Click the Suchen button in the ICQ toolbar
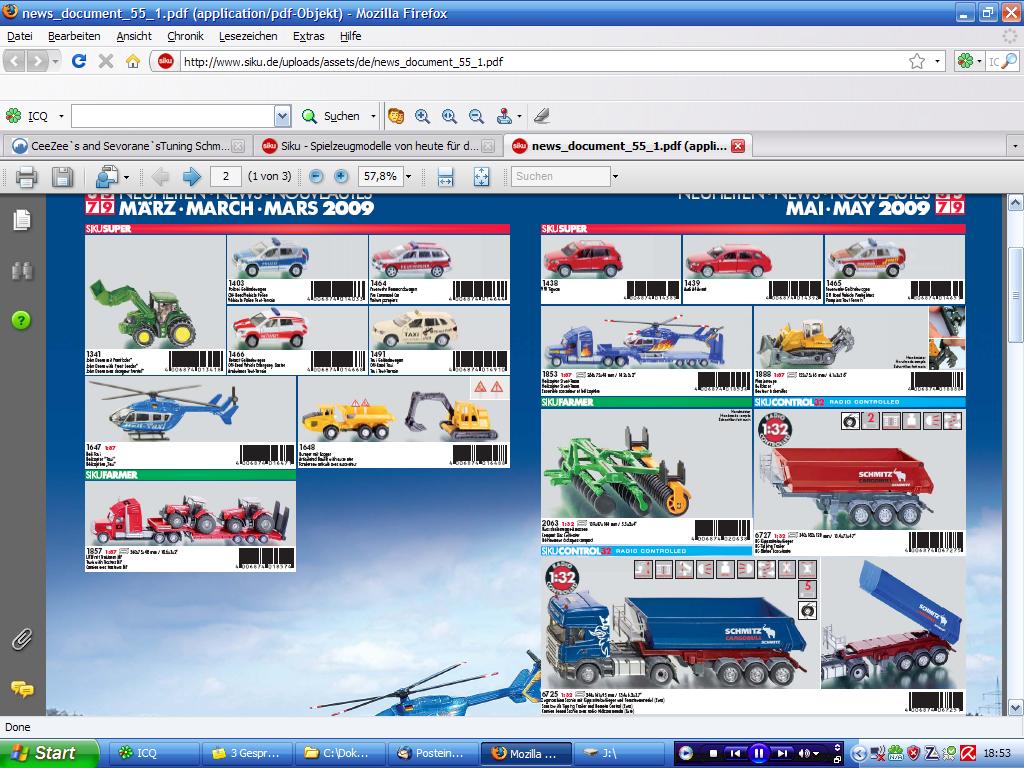Screen dimensions: 1024x768 click(x=332, y=116)
